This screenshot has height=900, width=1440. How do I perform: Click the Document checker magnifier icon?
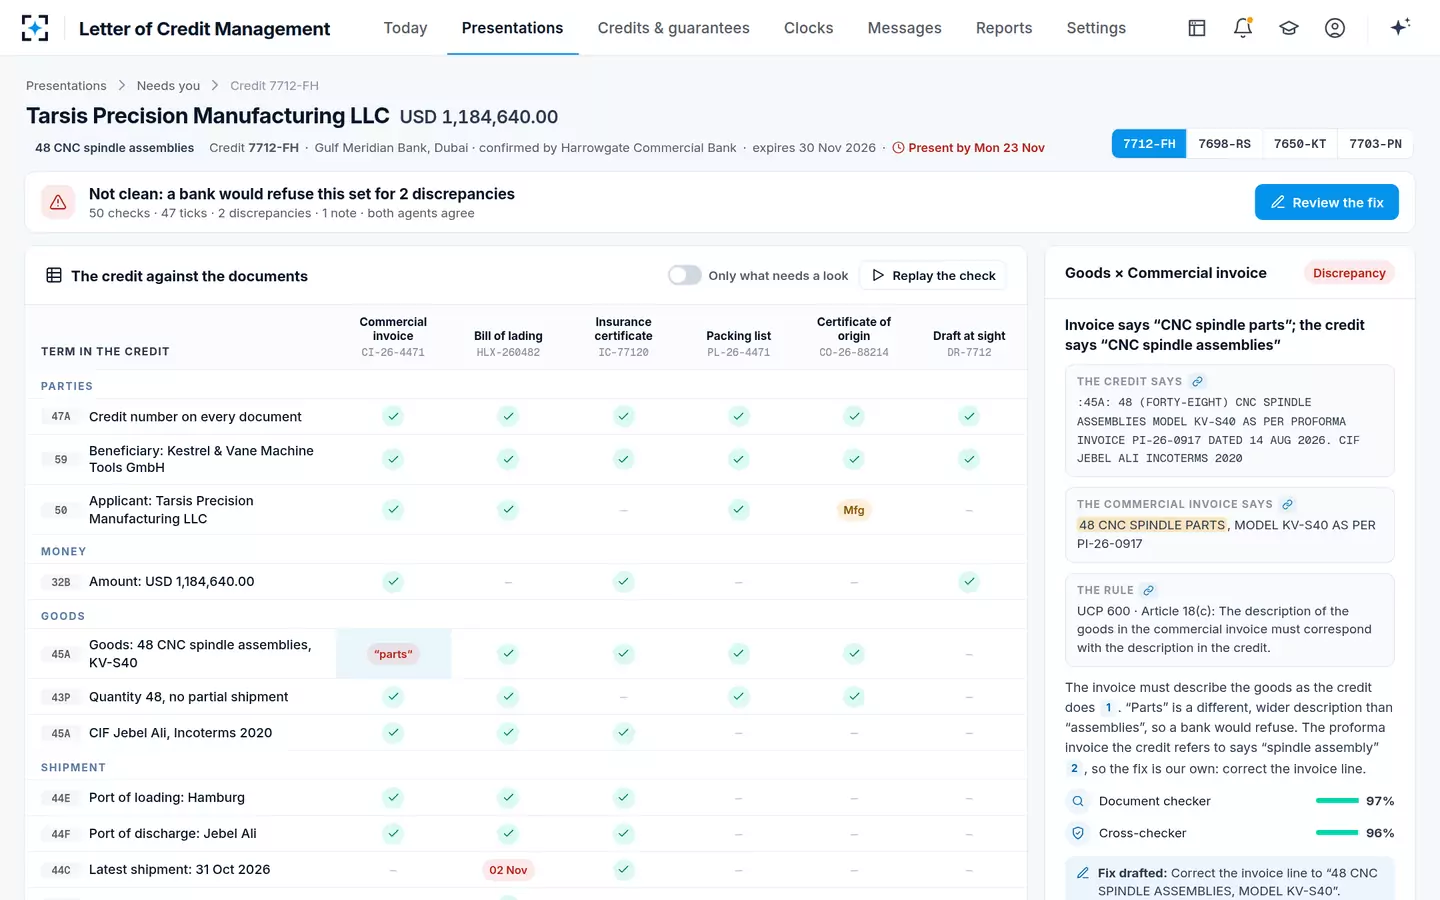(x=1078, y=801)
